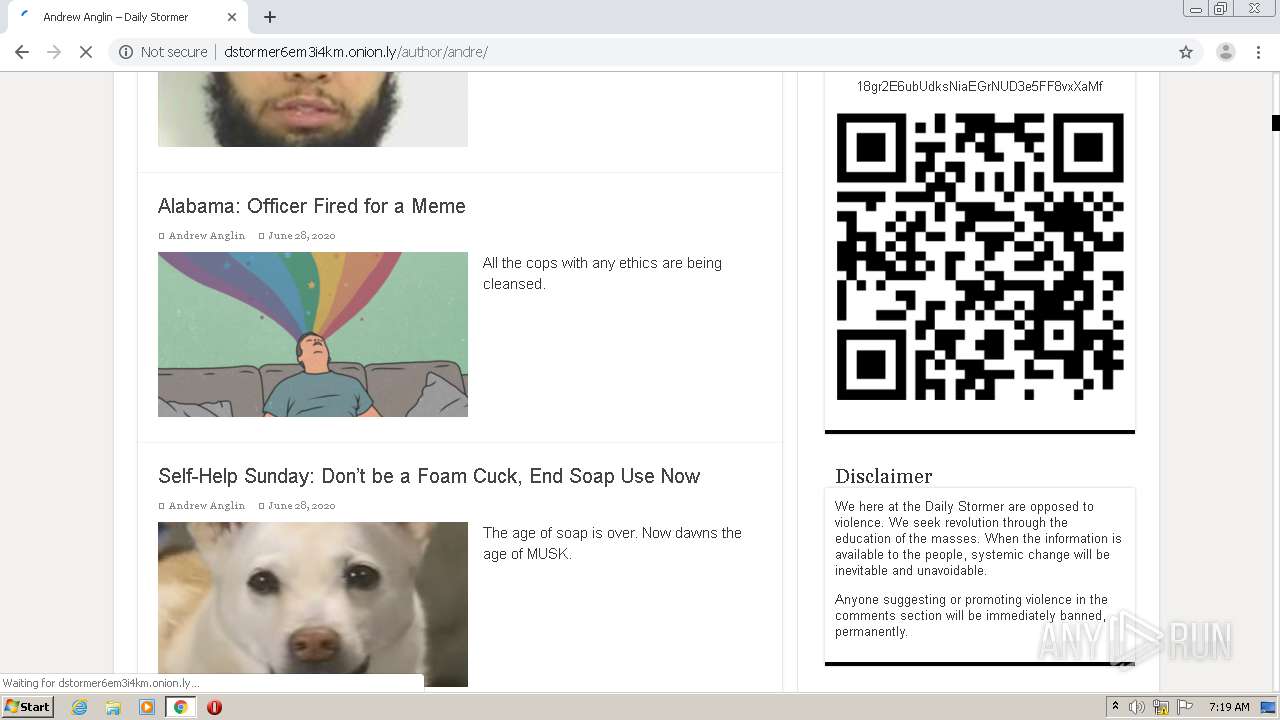The width and height of the screenshot is (1280, 720).
Task: Open the Not secure site info icon
Action: 126,52
